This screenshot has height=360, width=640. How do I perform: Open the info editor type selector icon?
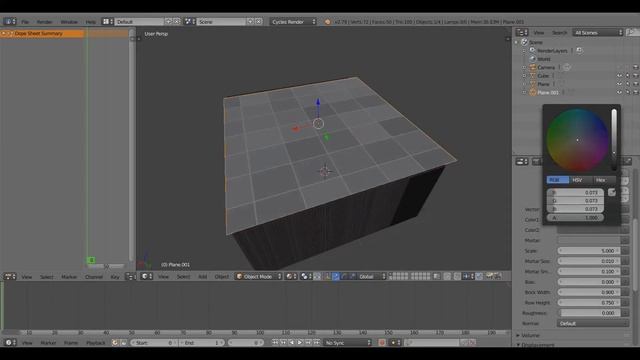[x=10, y=21]
